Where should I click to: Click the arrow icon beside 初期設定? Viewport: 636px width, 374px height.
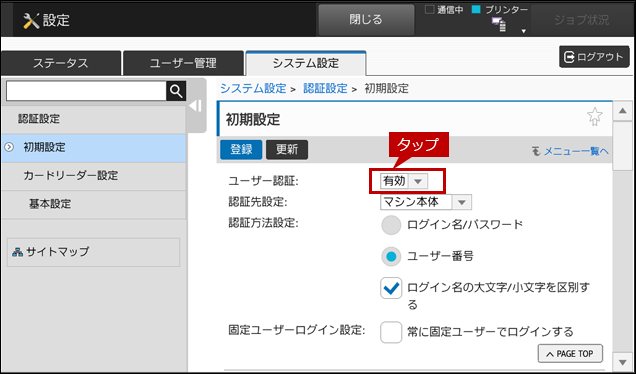click(9, 148)
